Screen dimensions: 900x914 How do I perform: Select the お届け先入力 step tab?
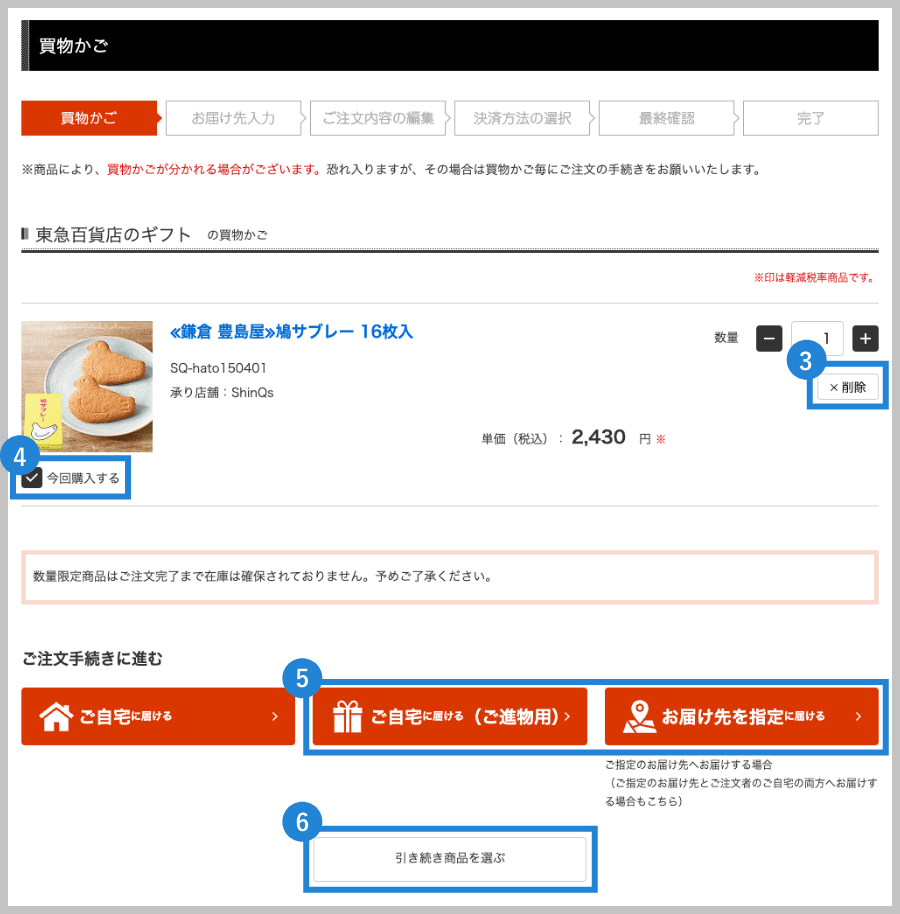point(233,118)
